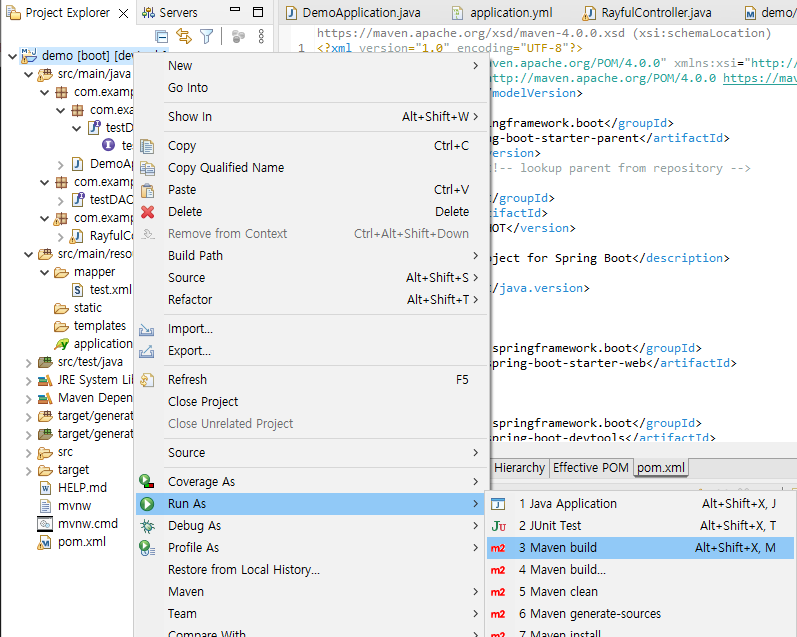Viewport: 797px width, 637px height.
Task: Collapse the src/main/java folder
Action: click(29, 74)
